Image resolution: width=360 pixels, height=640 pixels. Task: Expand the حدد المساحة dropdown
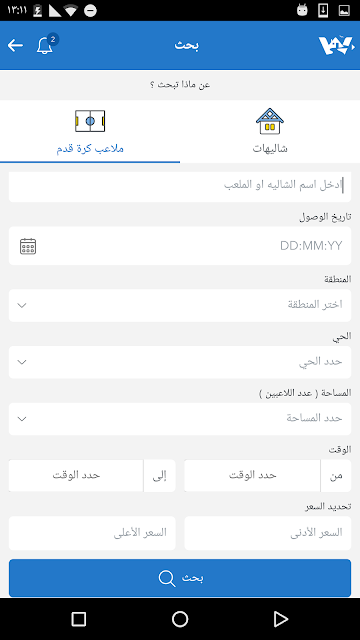180,419
